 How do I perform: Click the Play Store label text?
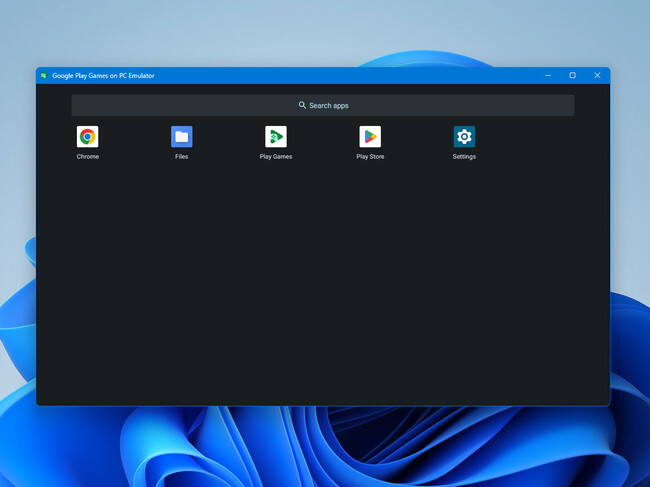pyautogui.click(x=370, y=157)
